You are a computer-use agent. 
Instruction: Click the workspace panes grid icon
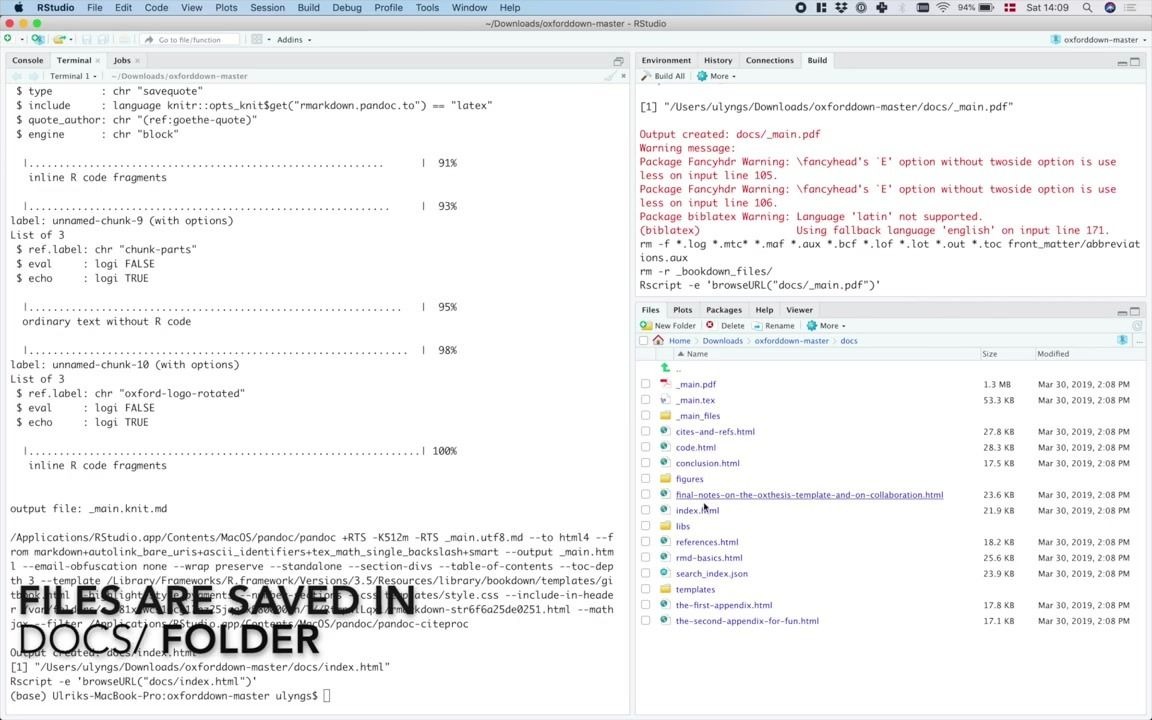256,39
